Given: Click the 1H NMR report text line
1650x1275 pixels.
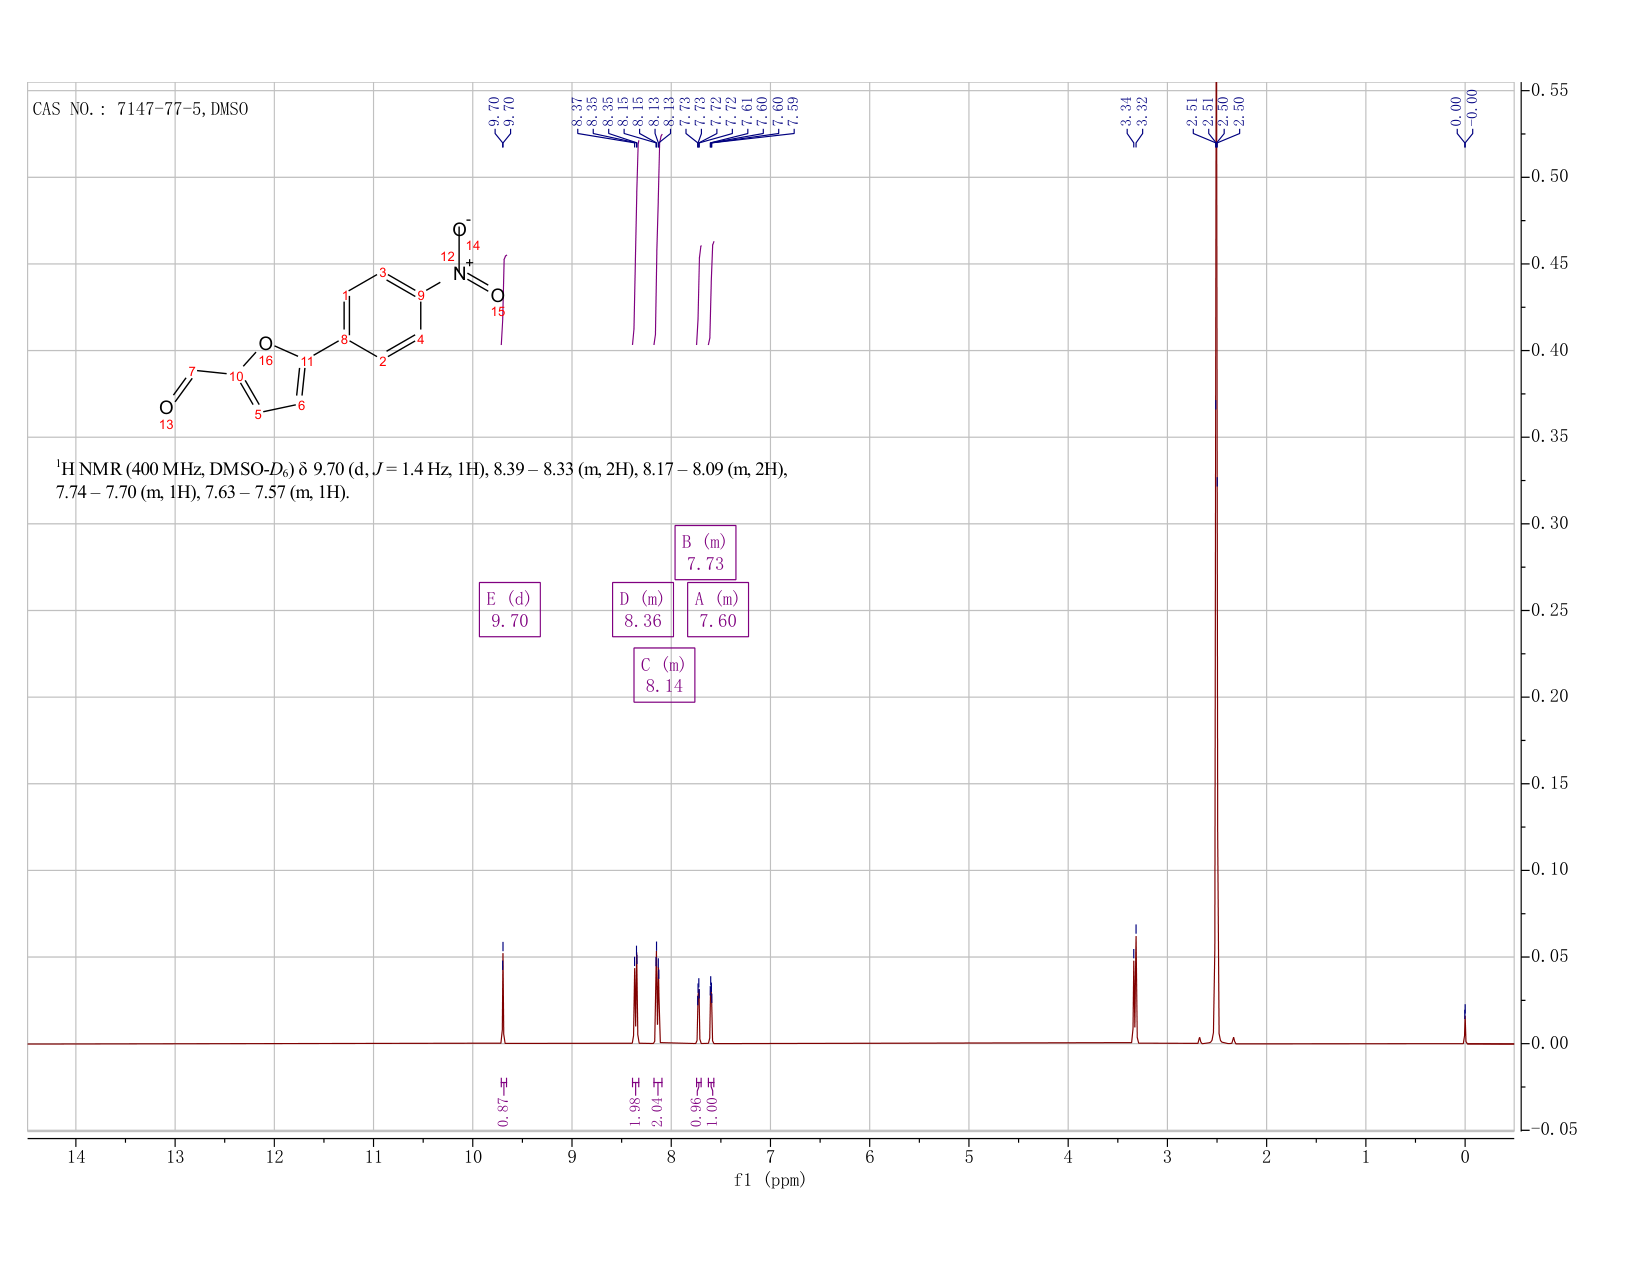Looking at the screenshot, I should click(x=421, y=480).
